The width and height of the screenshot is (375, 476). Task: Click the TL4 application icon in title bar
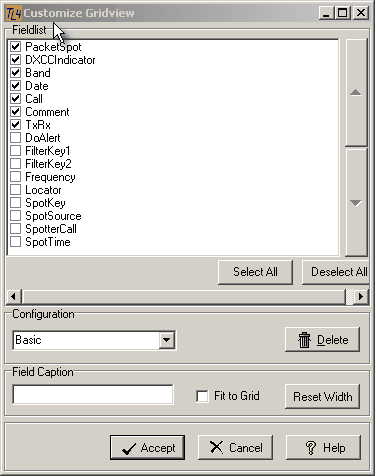click(x=14, y=13)
